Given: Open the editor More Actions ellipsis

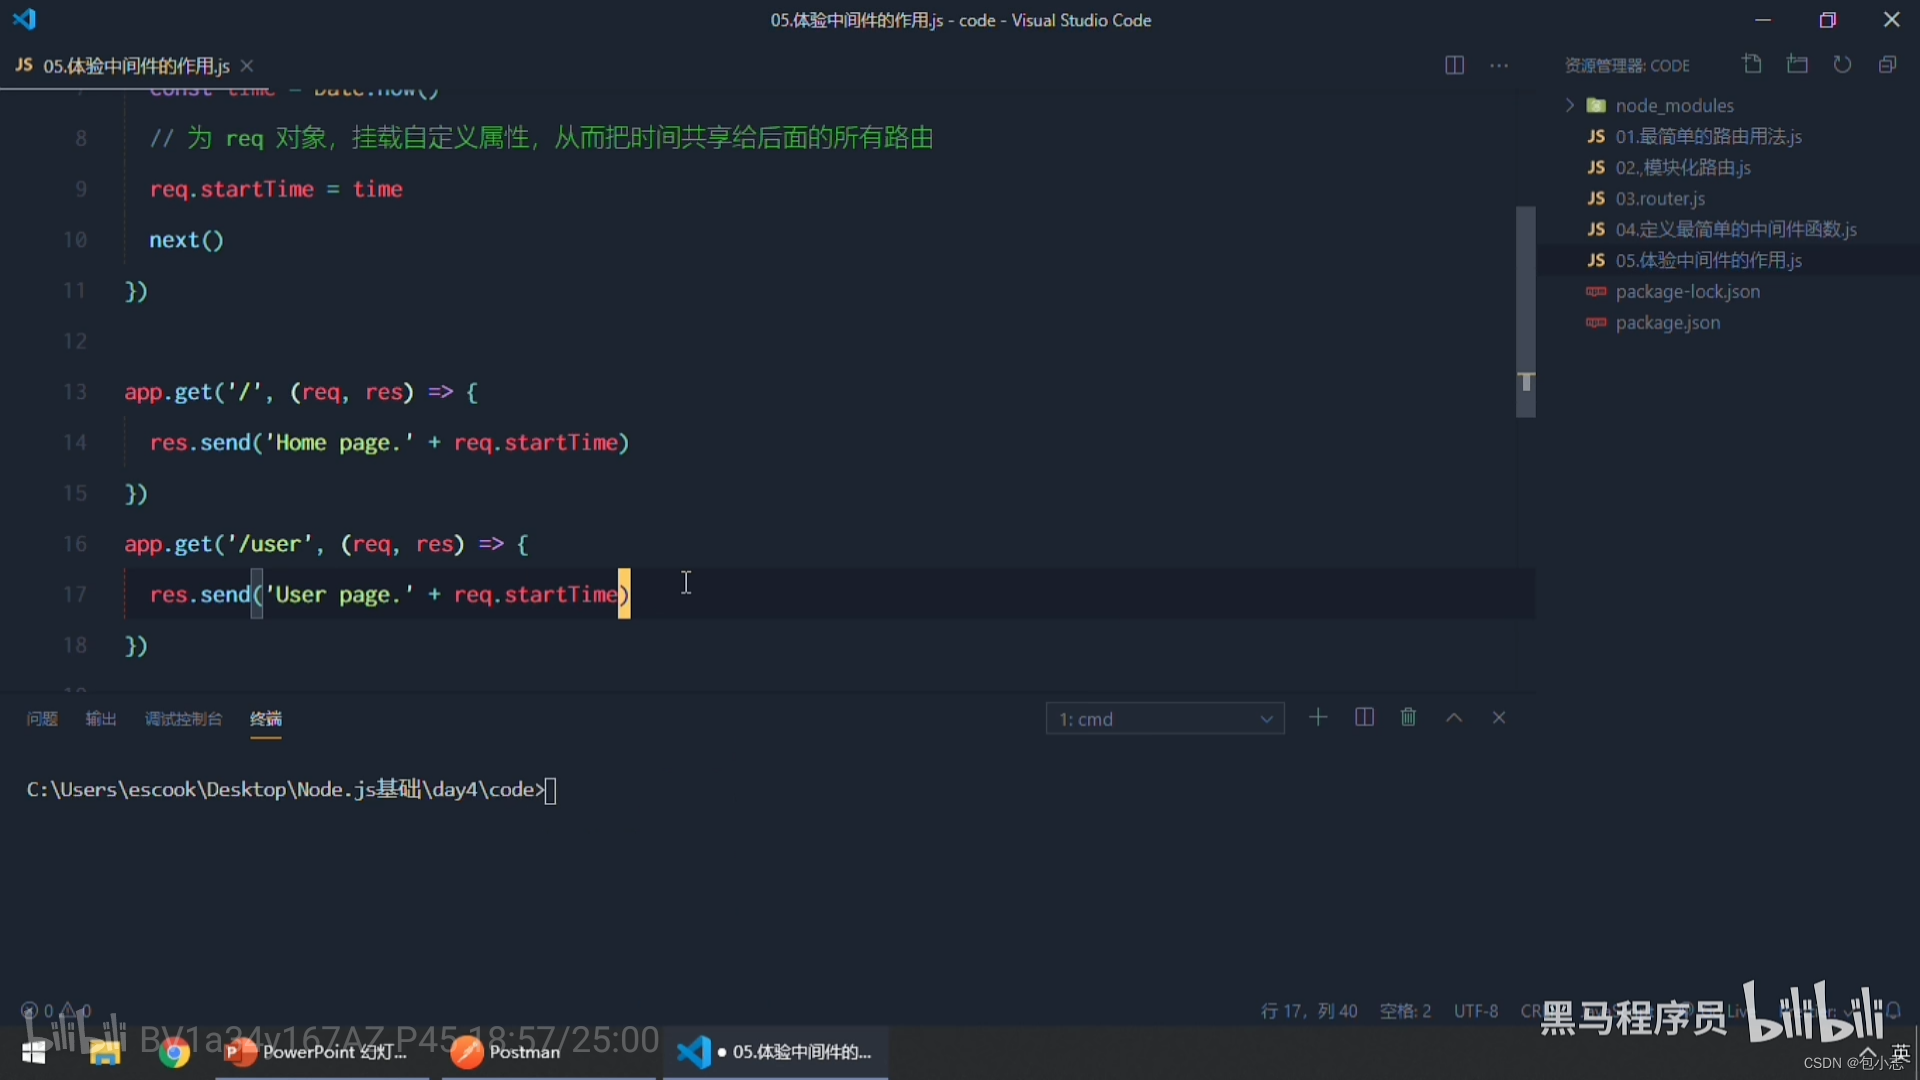Looking at the screenshot, I should click(1498, 65).
